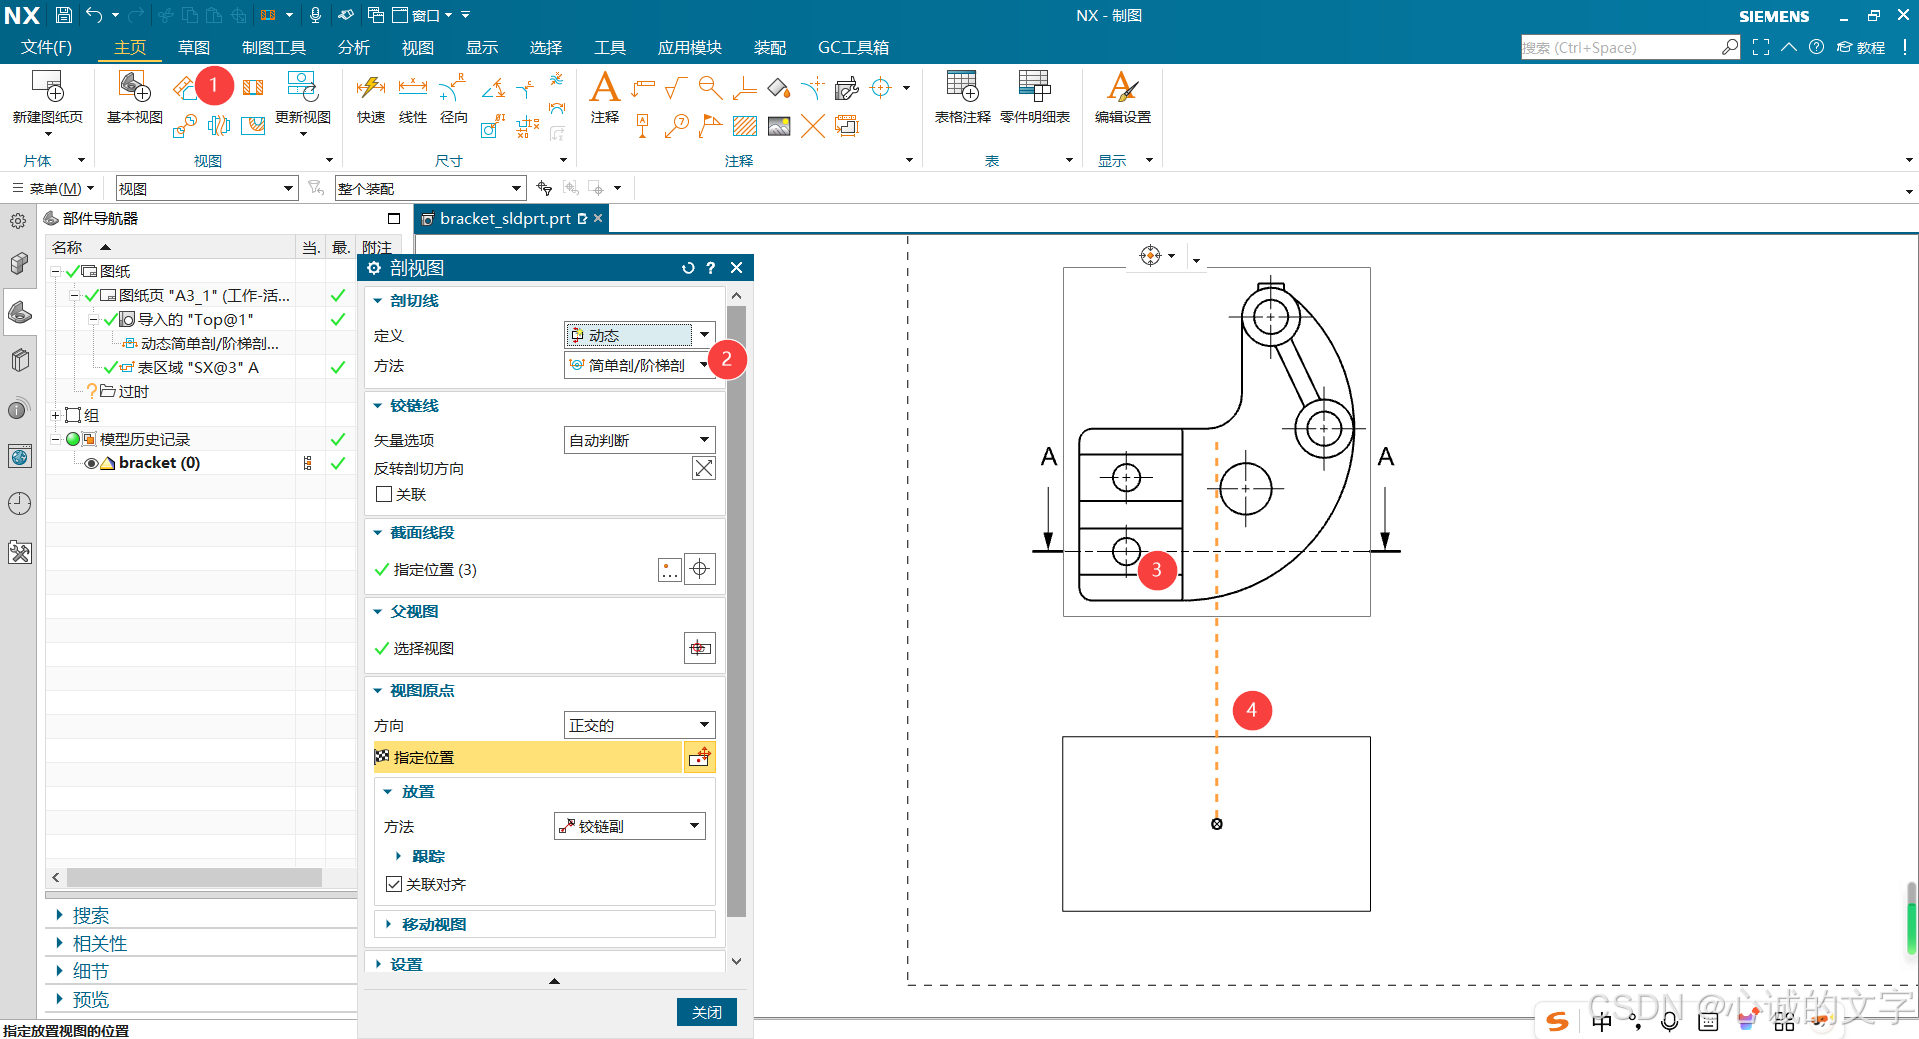This screenshot has width=1919, height=1039.
Task: Click the Part Navigator horizontal scrollbar
Action: [x=194, y=877]
